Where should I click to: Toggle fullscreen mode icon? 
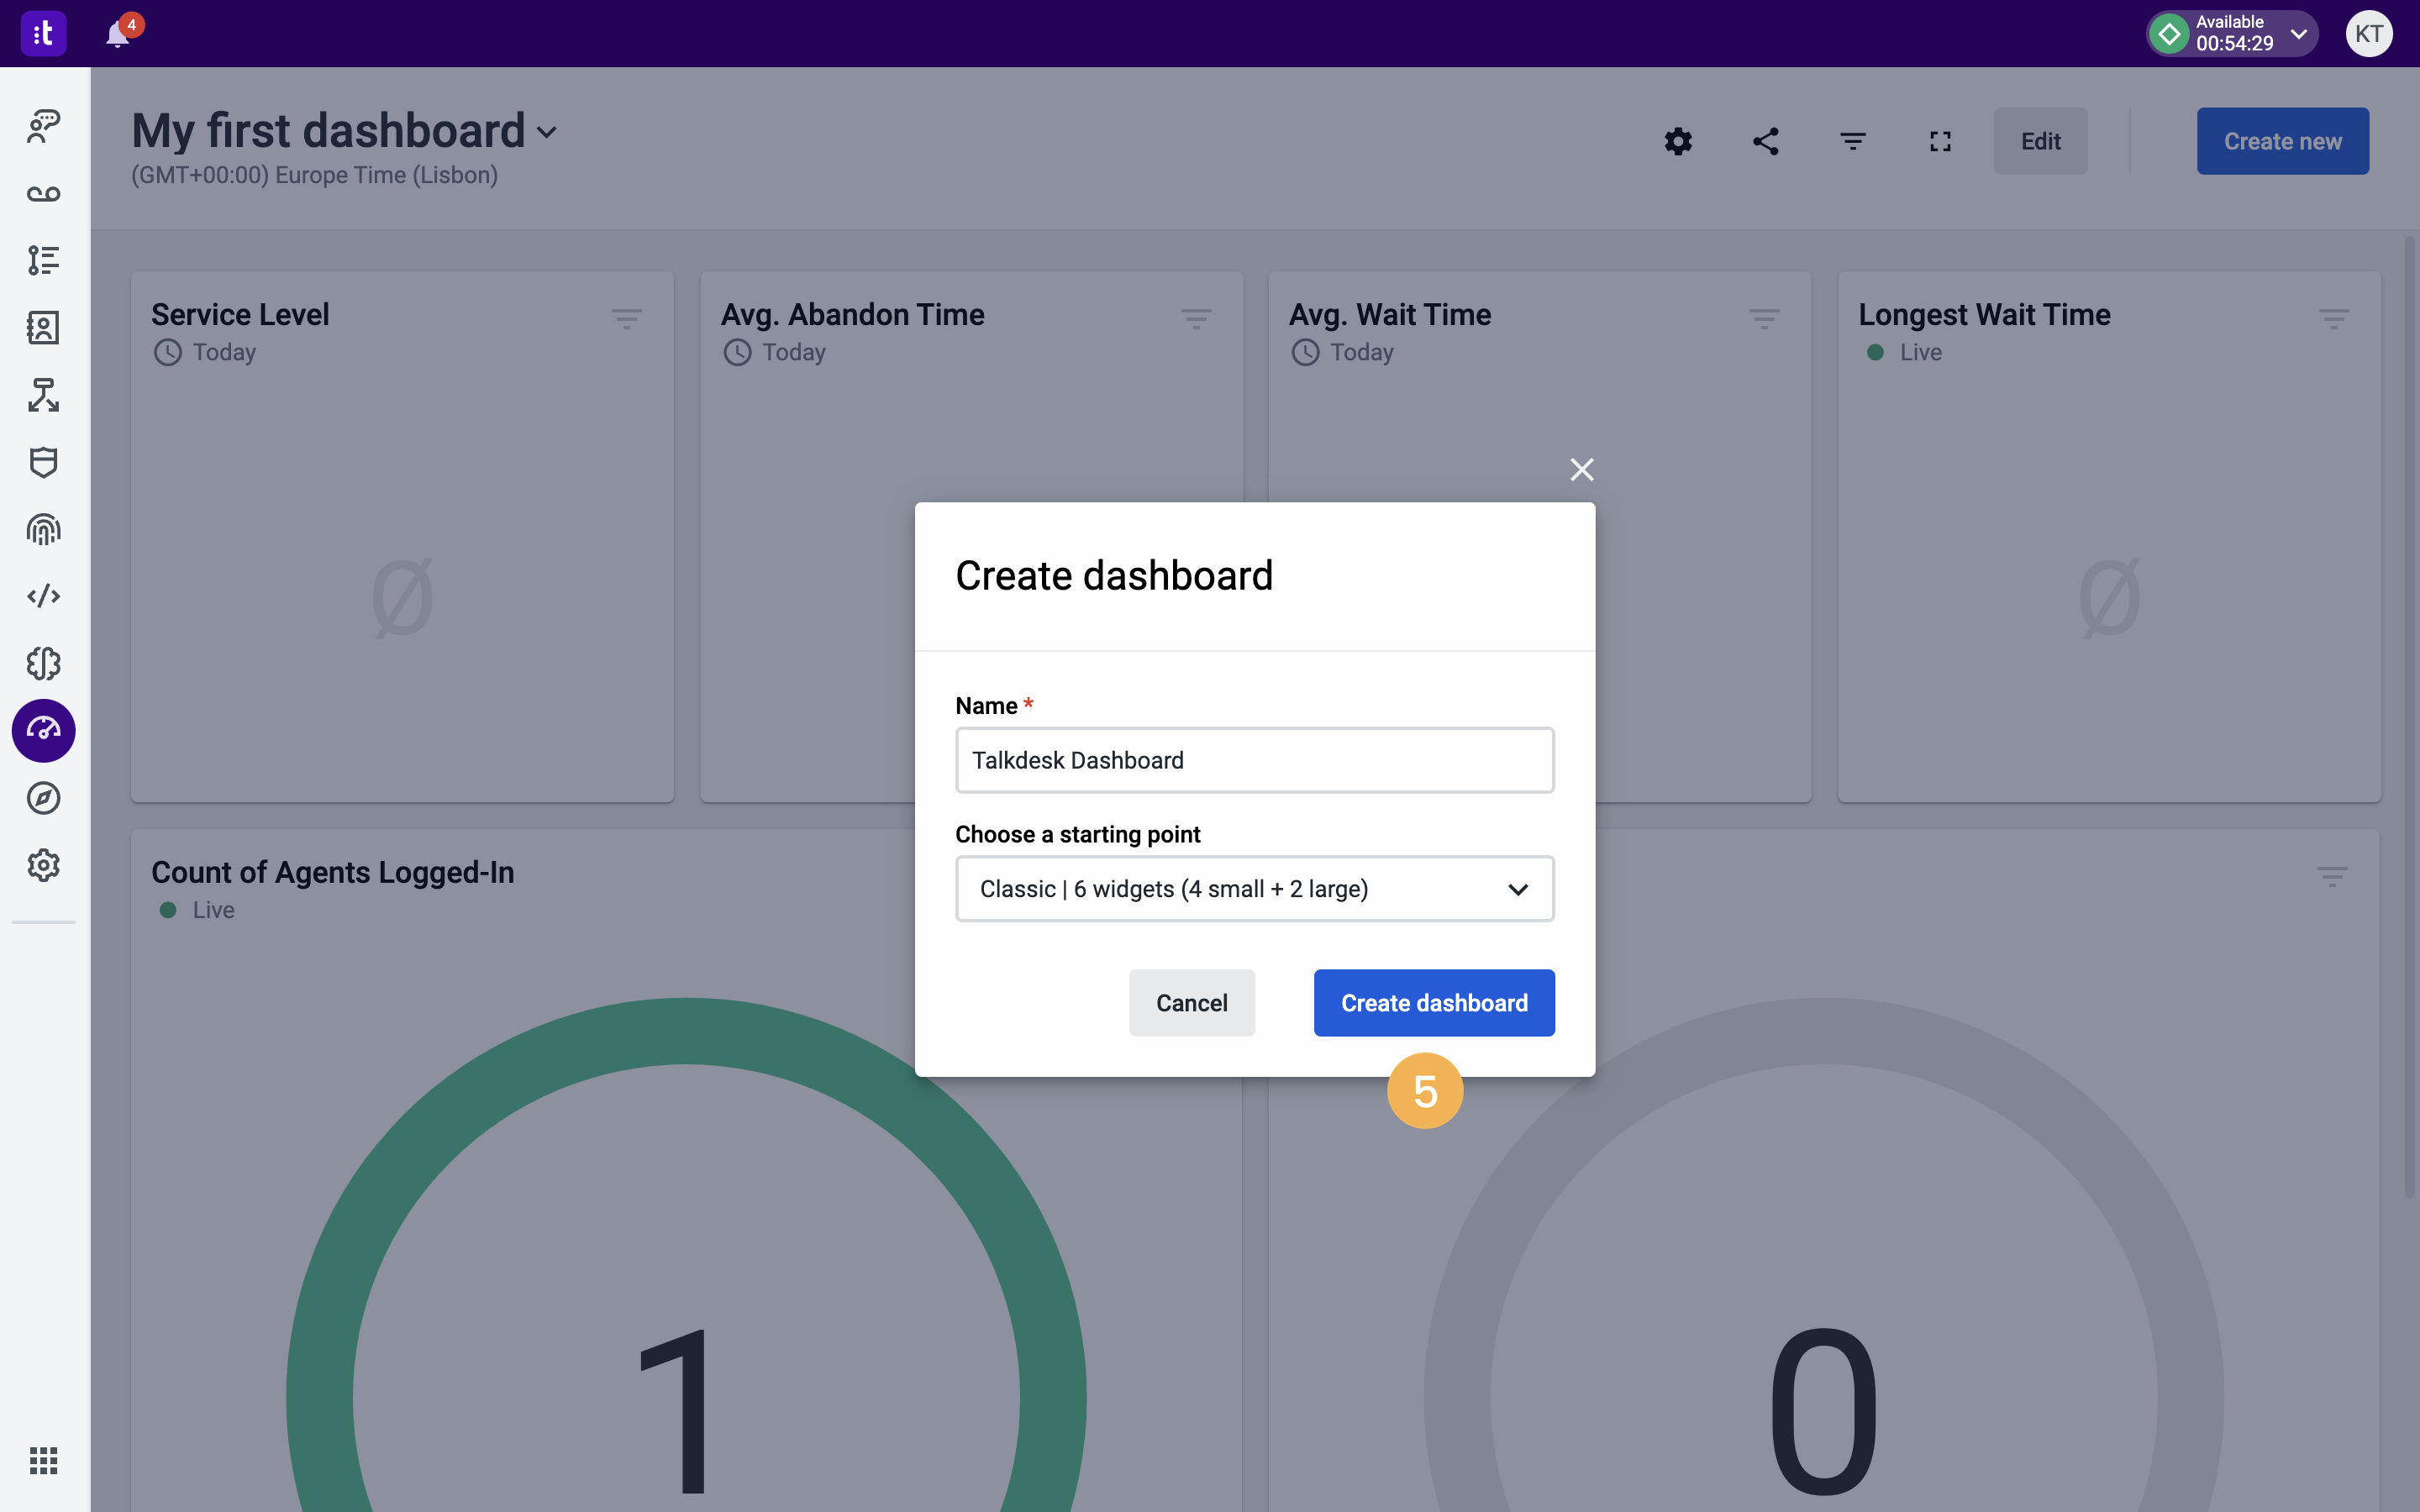[x=1940, y=141]
